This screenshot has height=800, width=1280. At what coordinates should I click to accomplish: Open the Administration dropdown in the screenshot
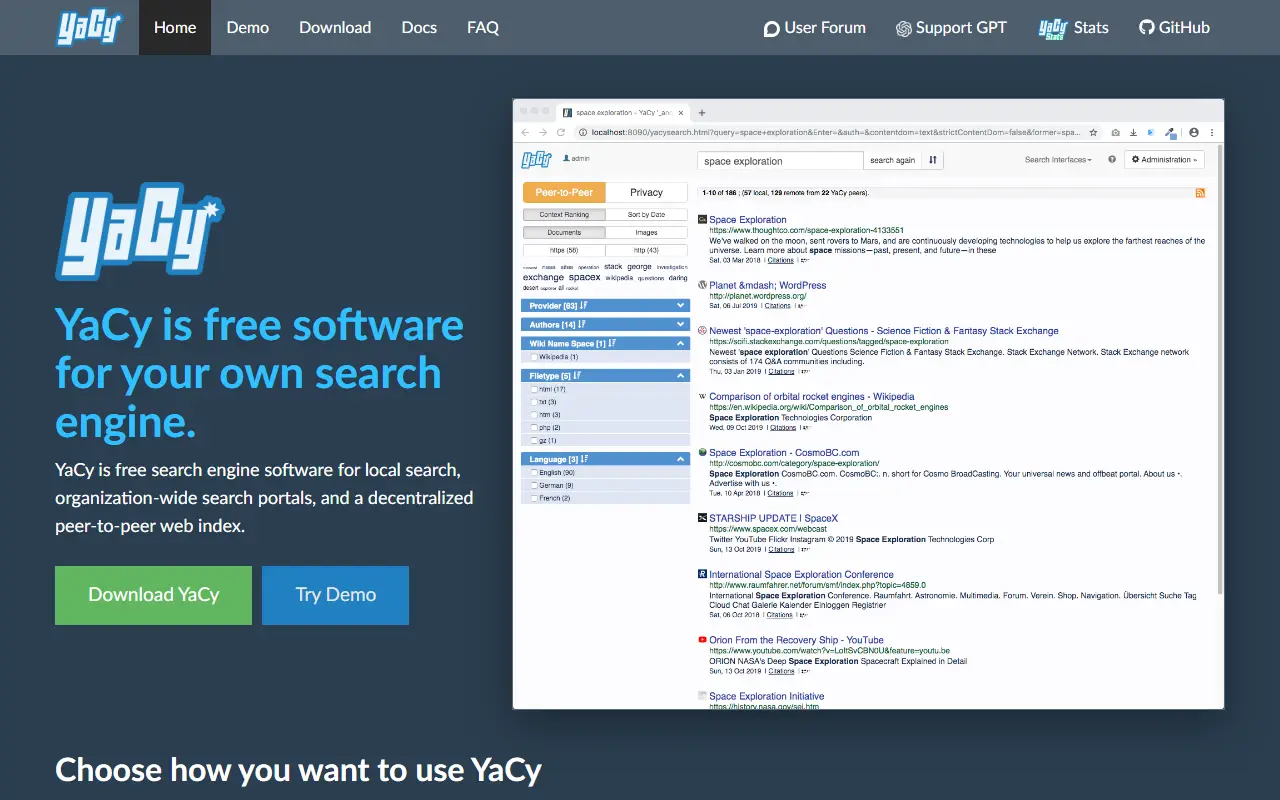point(1165,160)
